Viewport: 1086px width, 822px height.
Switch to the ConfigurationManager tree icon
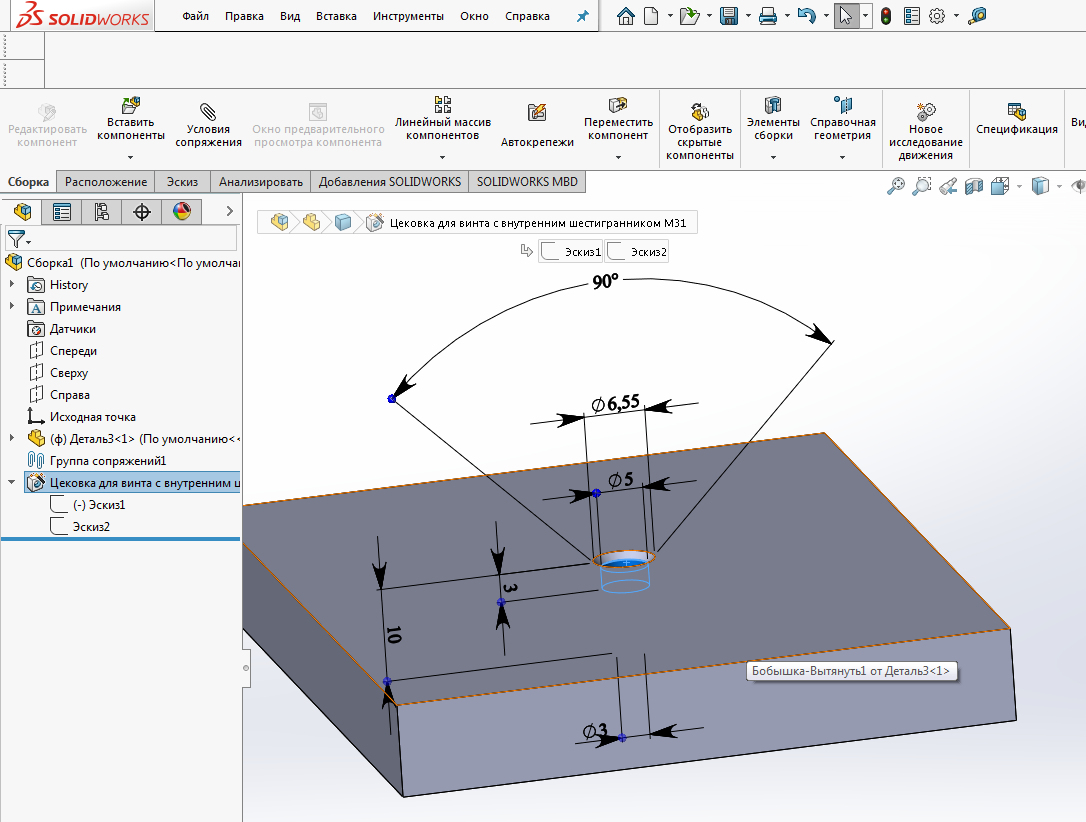coord(101,211)
